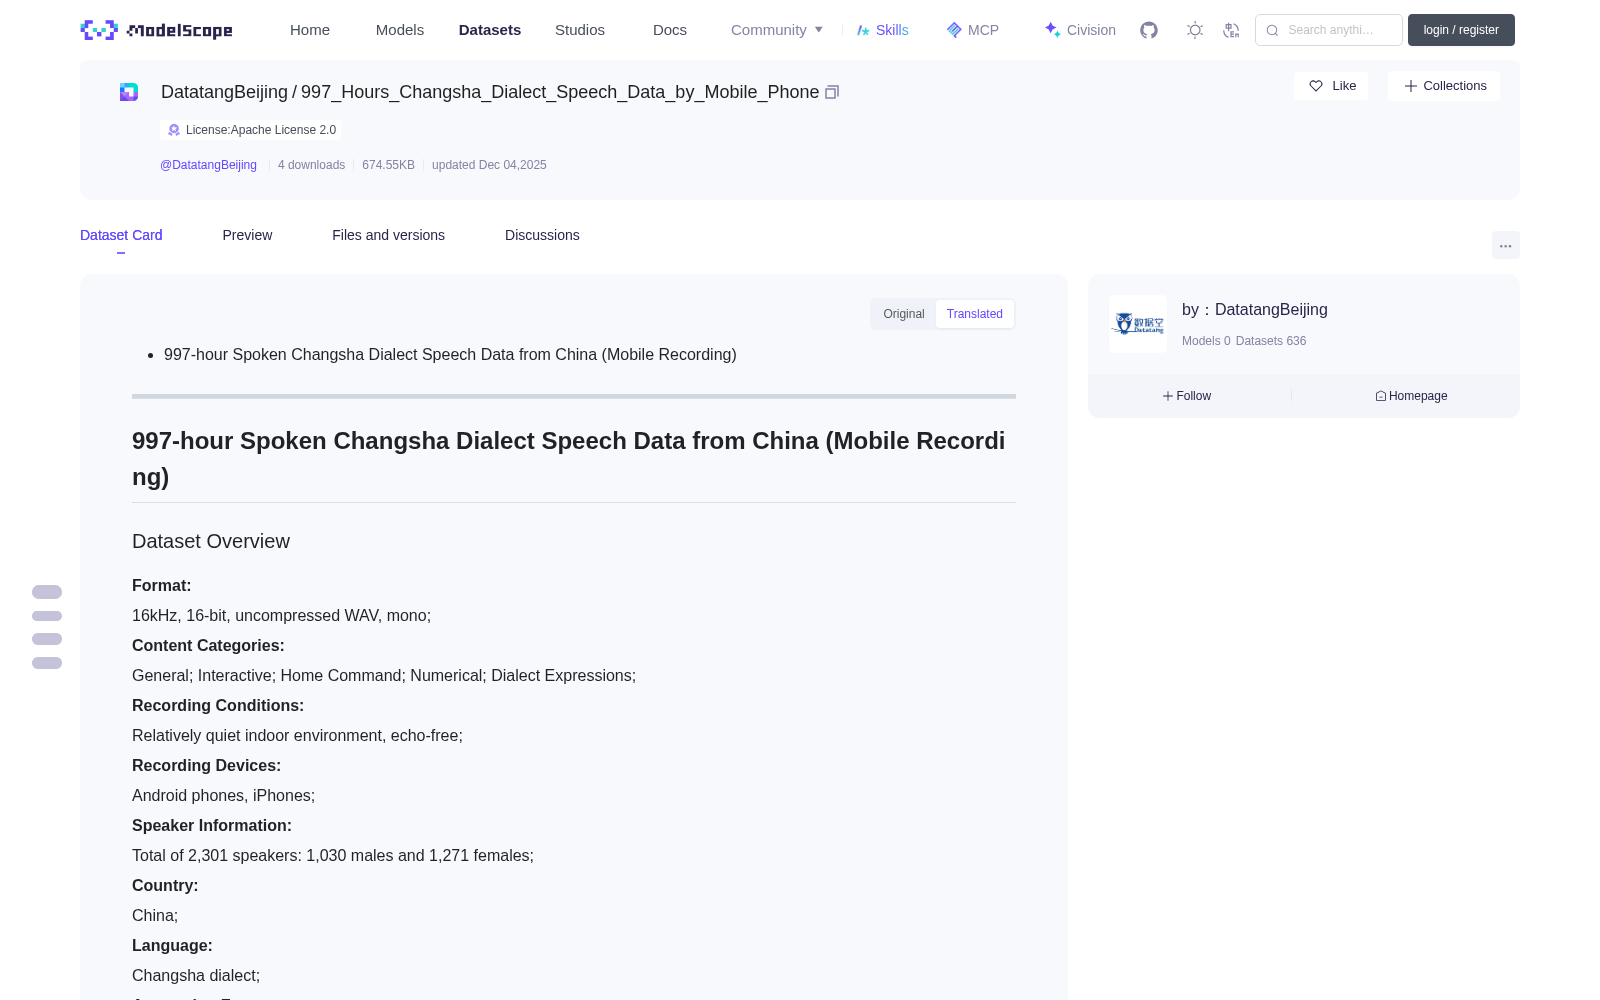
Task: Open the Models section
Action: [400, 30]
